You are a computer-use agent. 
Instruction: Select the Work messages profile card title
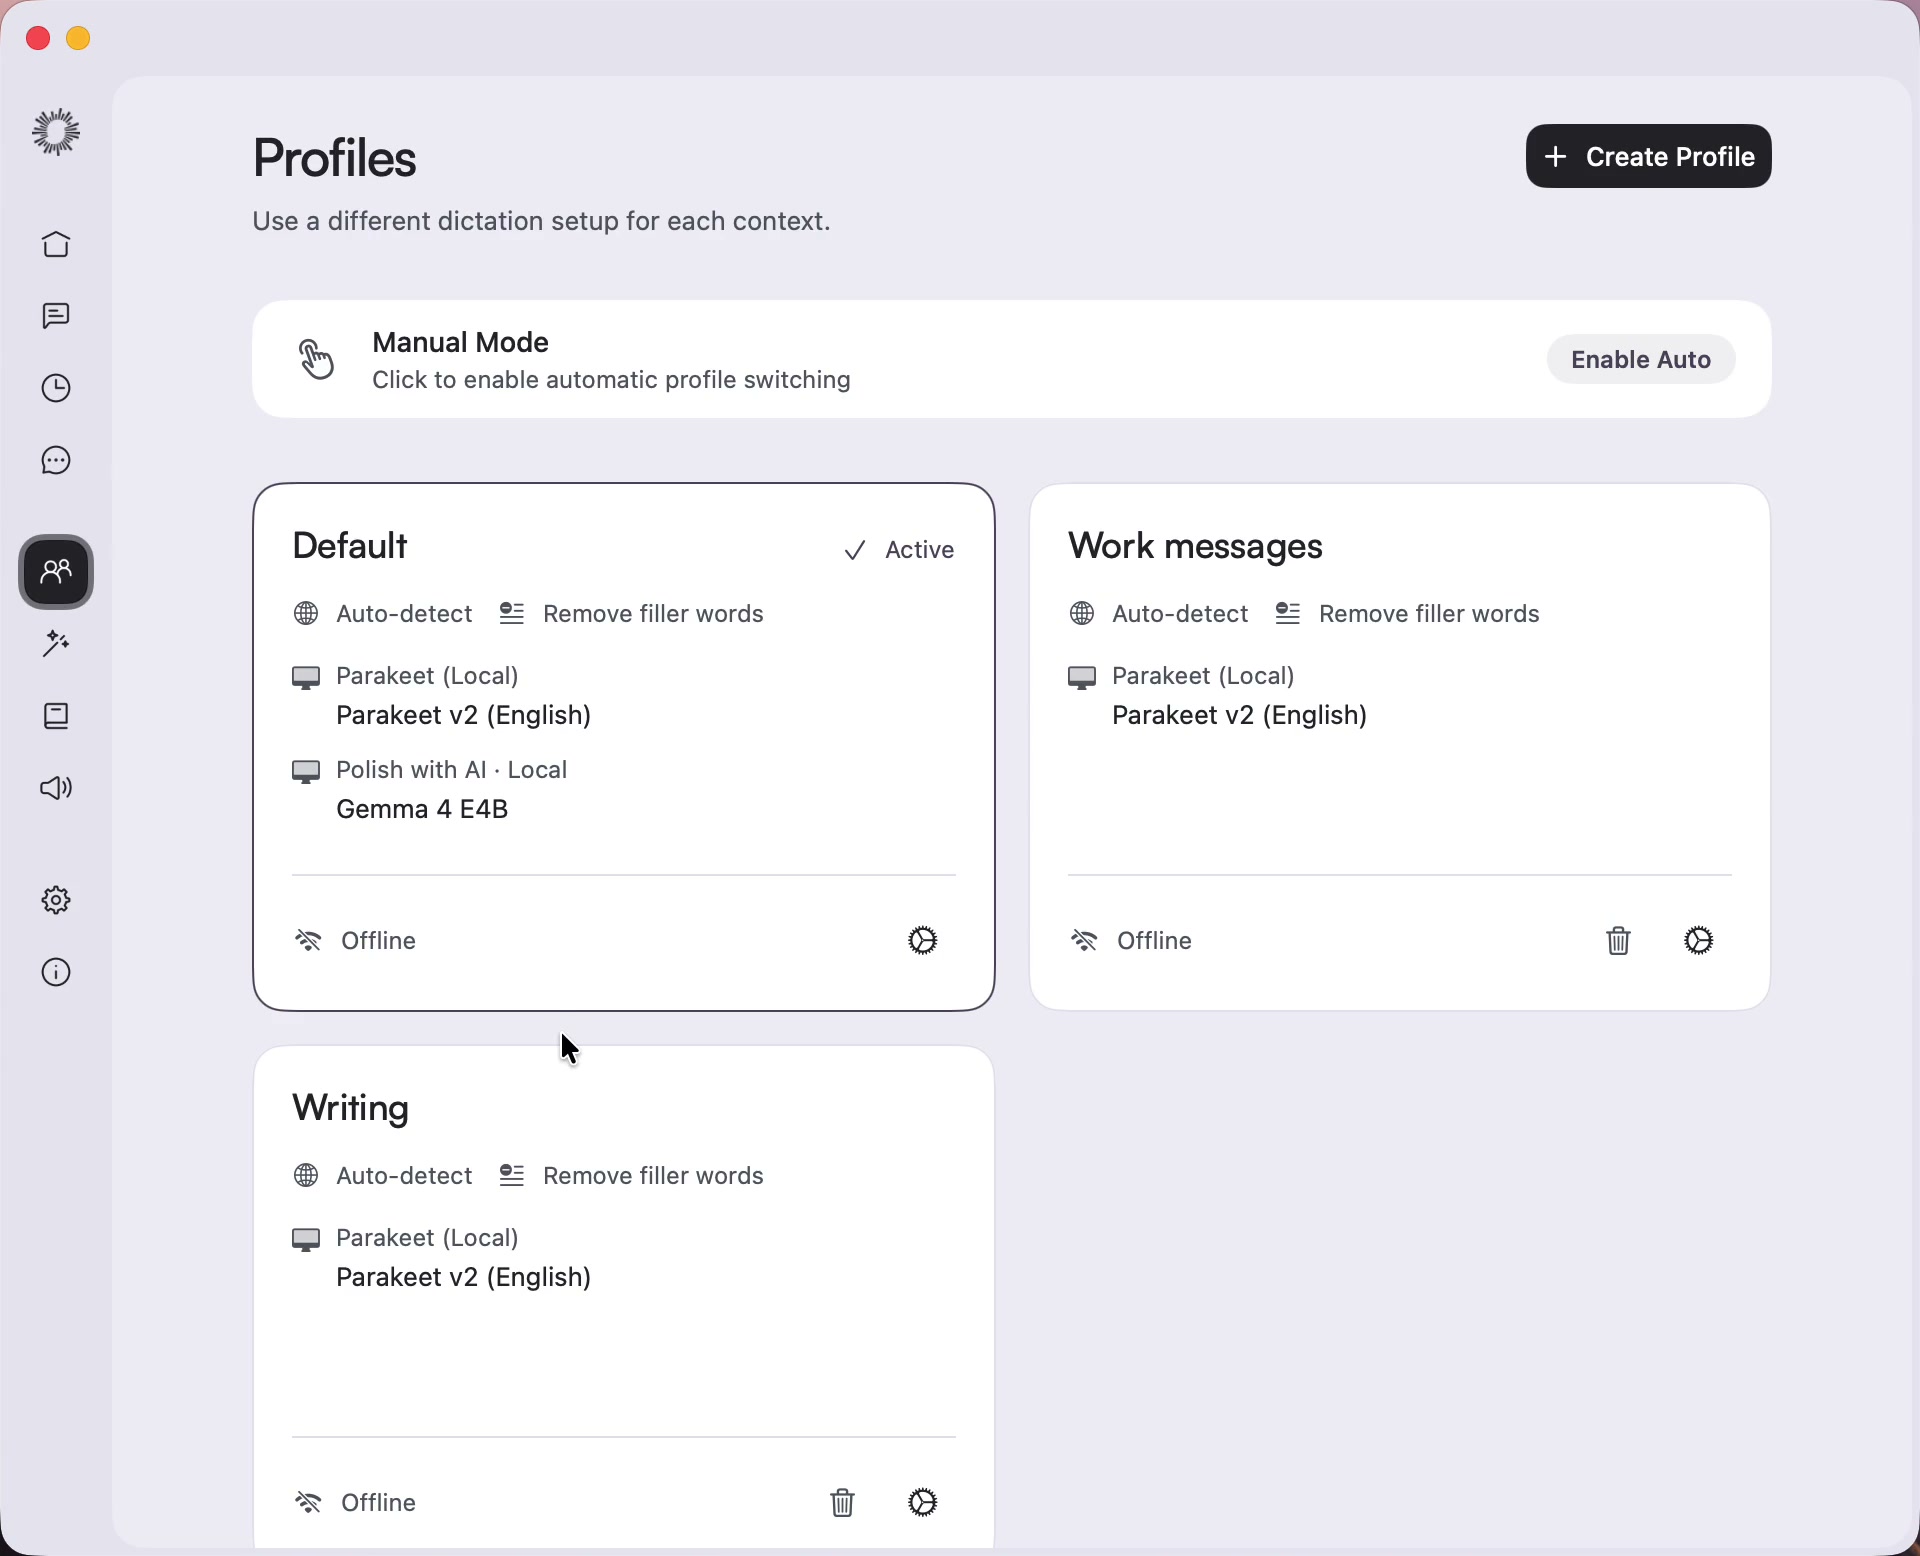point(1196,547)
